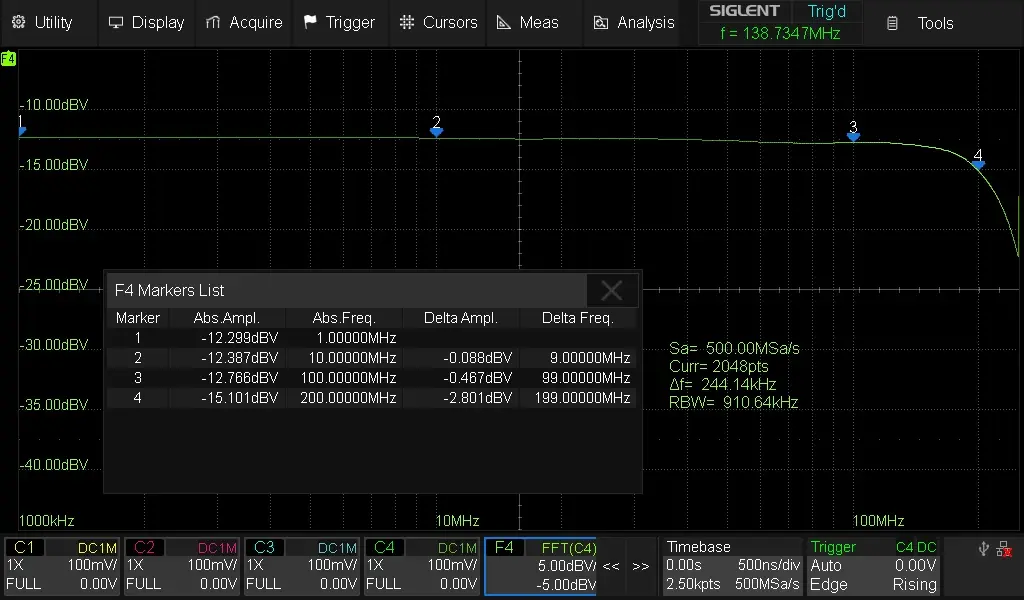Select marker 4 on the FFT trace
This screenshot has height=600, width=1024.
978,161
